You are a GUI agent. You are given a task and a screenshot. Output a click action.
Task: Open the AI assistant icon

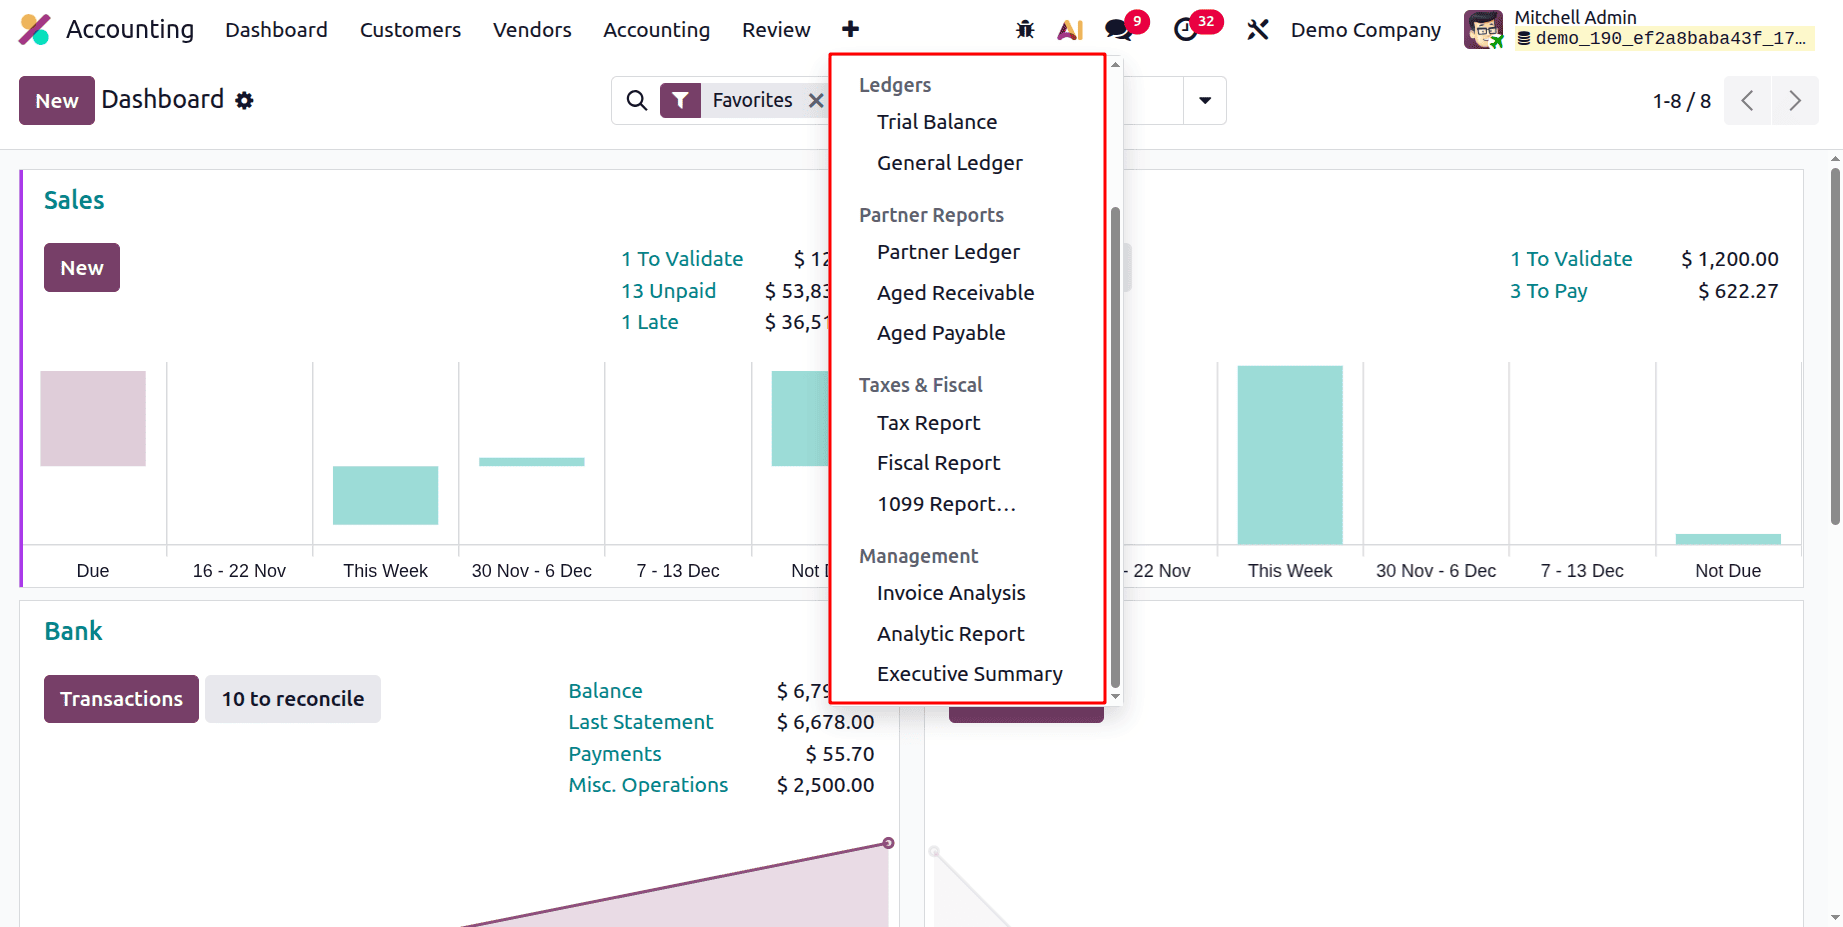click(1070, 29)
